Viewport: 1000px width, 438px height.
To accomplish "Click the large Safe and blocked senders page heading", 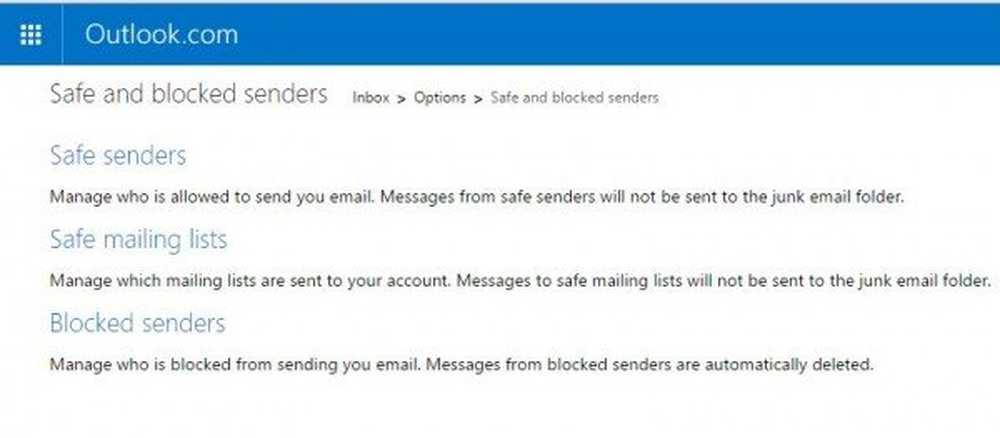I will coord(189,94).
